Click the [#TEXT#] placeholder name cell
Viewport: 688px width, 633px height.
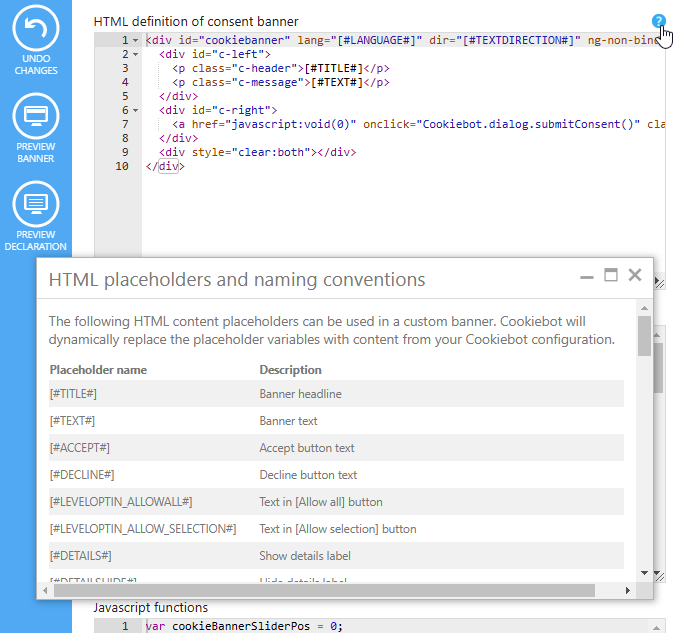tap(72, 421)
